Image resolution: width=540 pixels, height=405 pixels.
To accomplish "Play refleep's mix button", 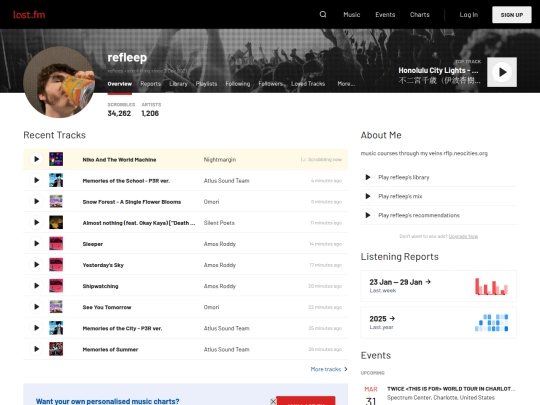I will pos(367,196).
